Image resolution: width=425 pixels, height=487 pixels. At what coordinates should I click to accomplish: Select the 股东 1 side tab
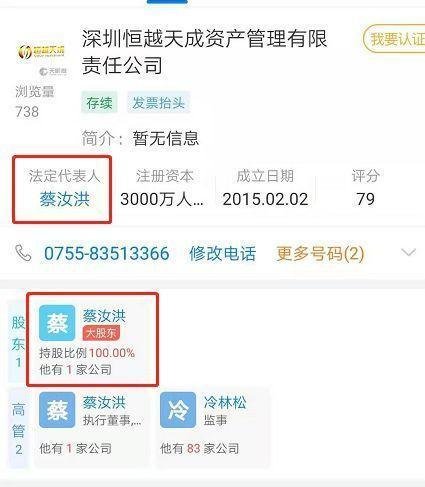tap(18, 341)
